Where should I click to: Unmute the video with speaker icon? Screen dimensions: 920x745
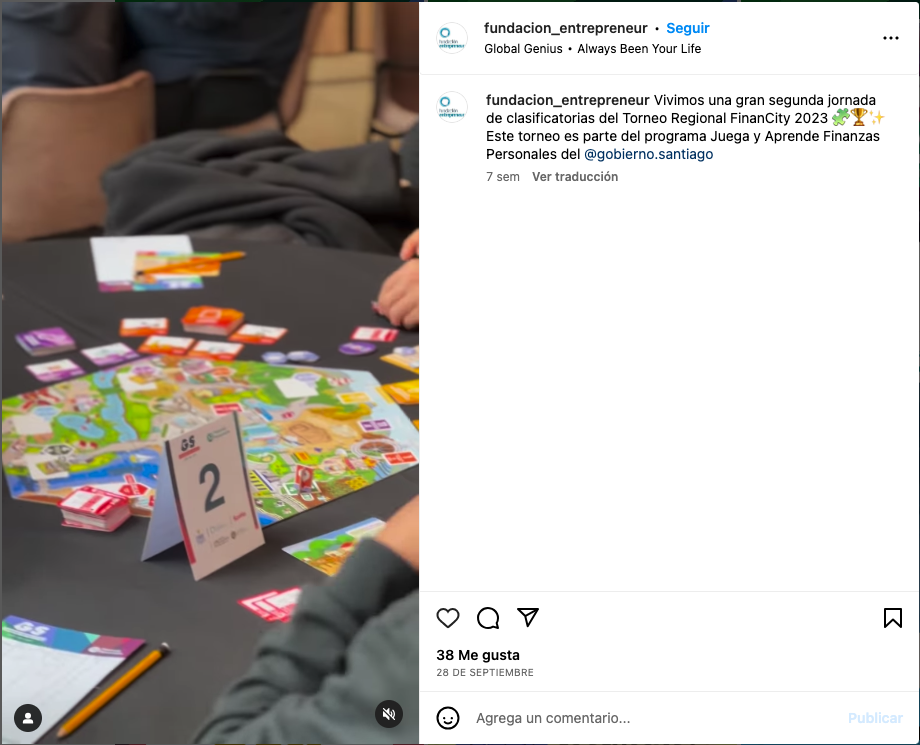[389, 713]
